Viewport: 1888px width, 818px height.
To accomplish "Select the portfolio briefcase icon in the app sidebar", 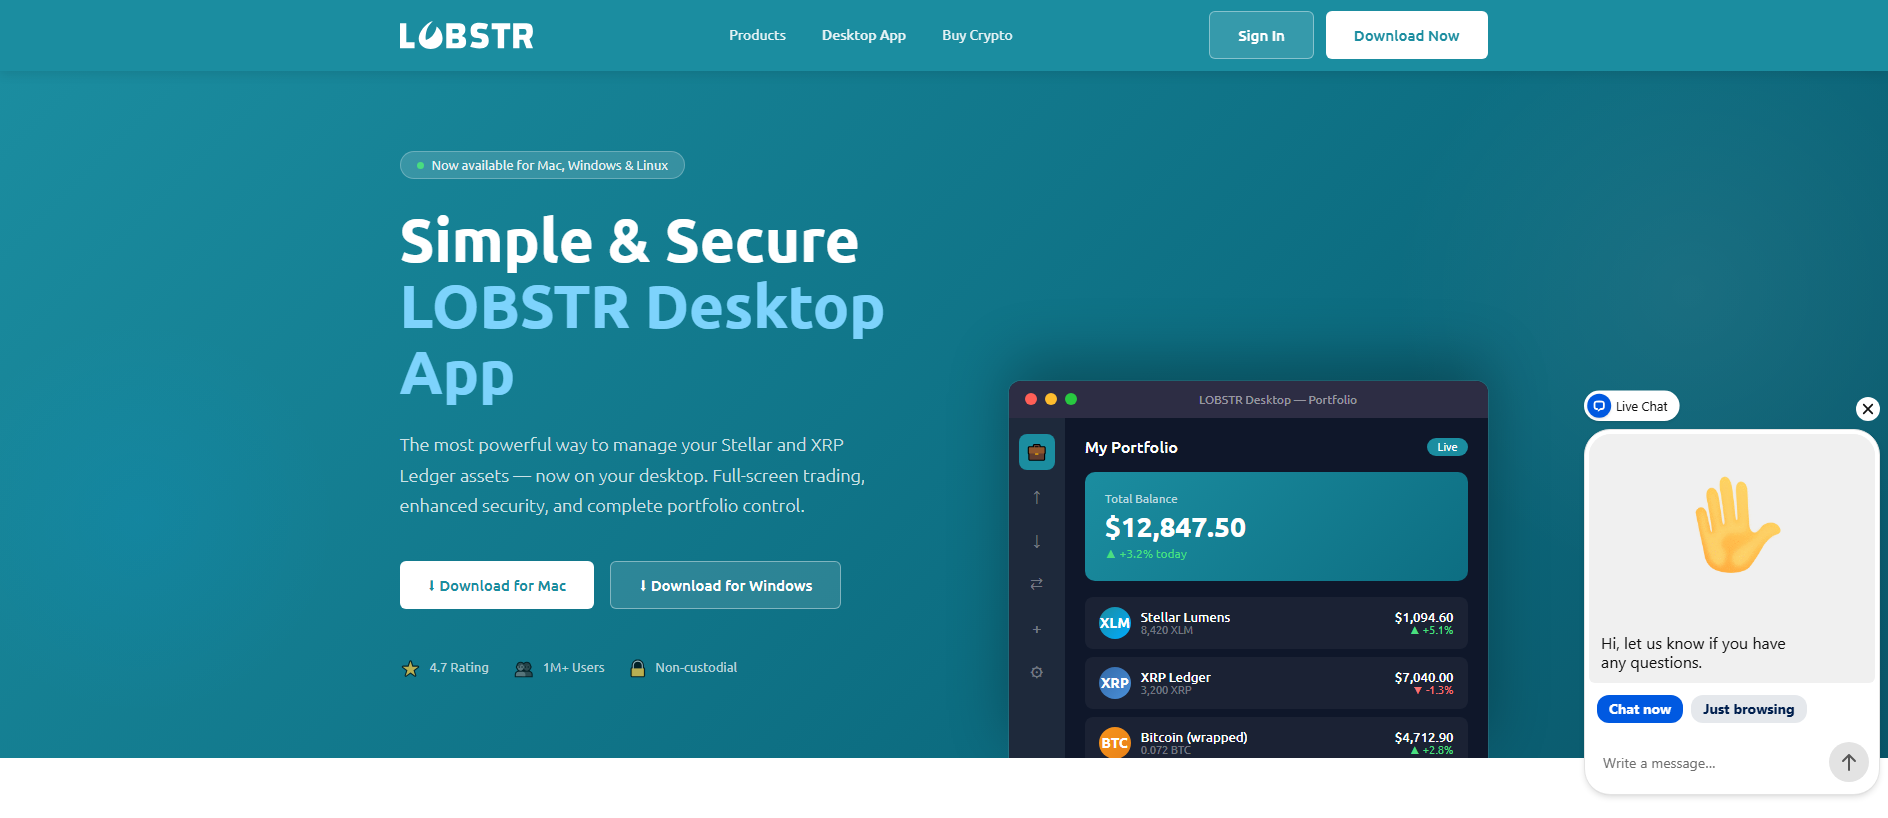I will 1037,452.
